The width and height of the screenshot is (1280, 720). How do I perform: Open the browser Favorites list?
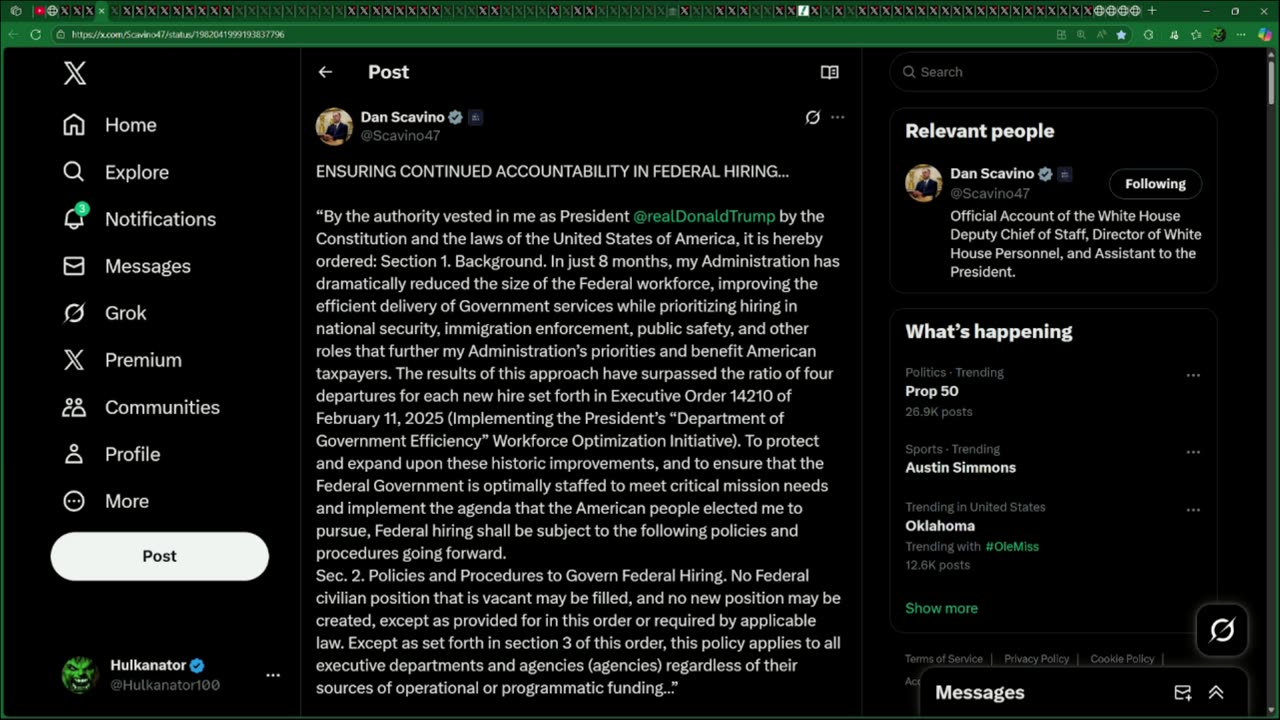(1197, 34)
